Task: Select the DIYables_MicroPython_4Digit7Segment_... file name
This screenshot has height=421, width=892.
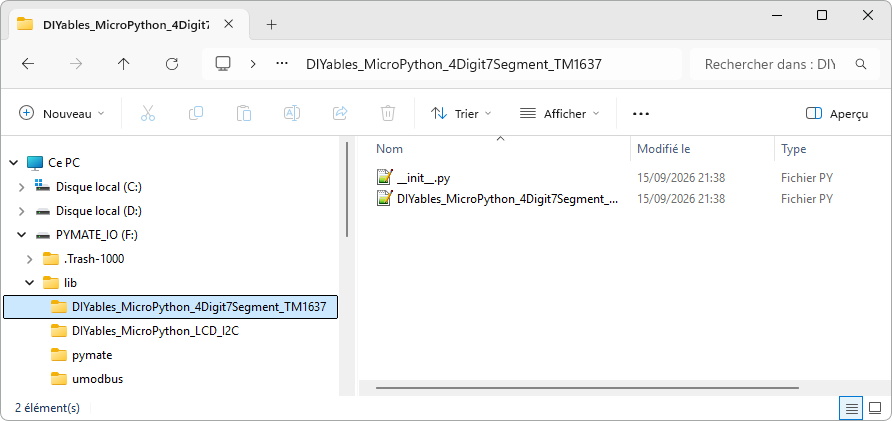Action: [507, 199]
